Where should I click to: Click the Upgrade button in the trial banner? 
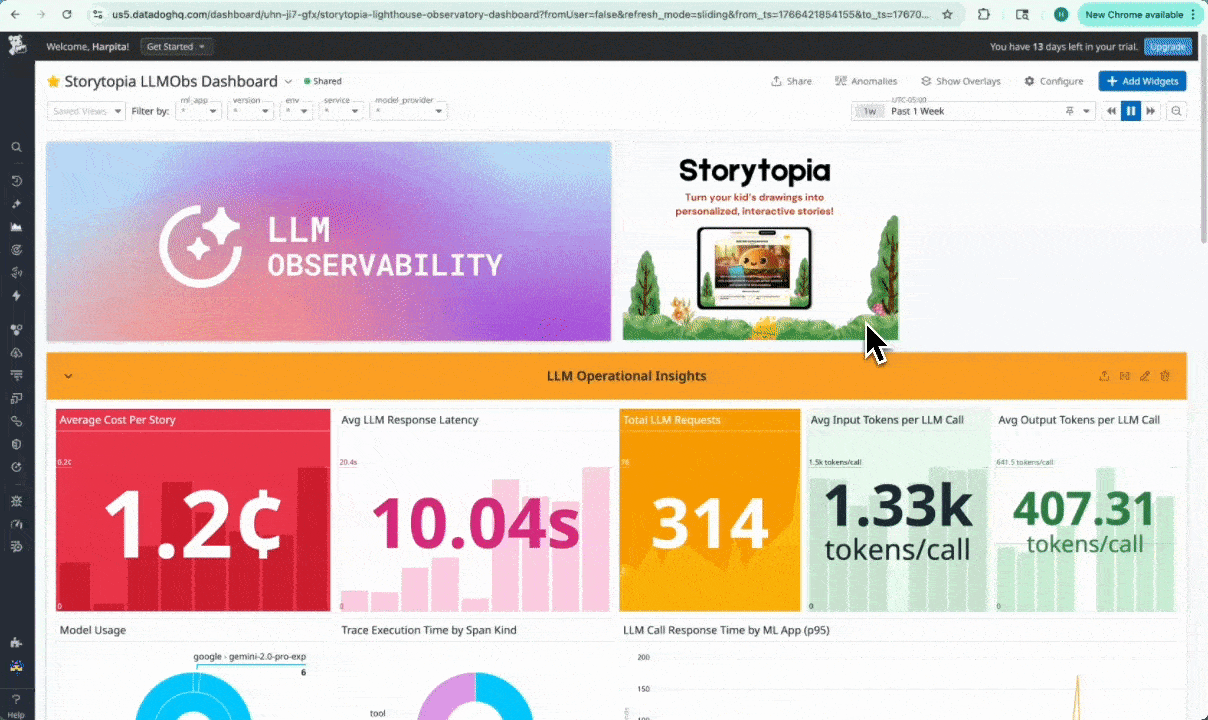tap(1168, 46)
